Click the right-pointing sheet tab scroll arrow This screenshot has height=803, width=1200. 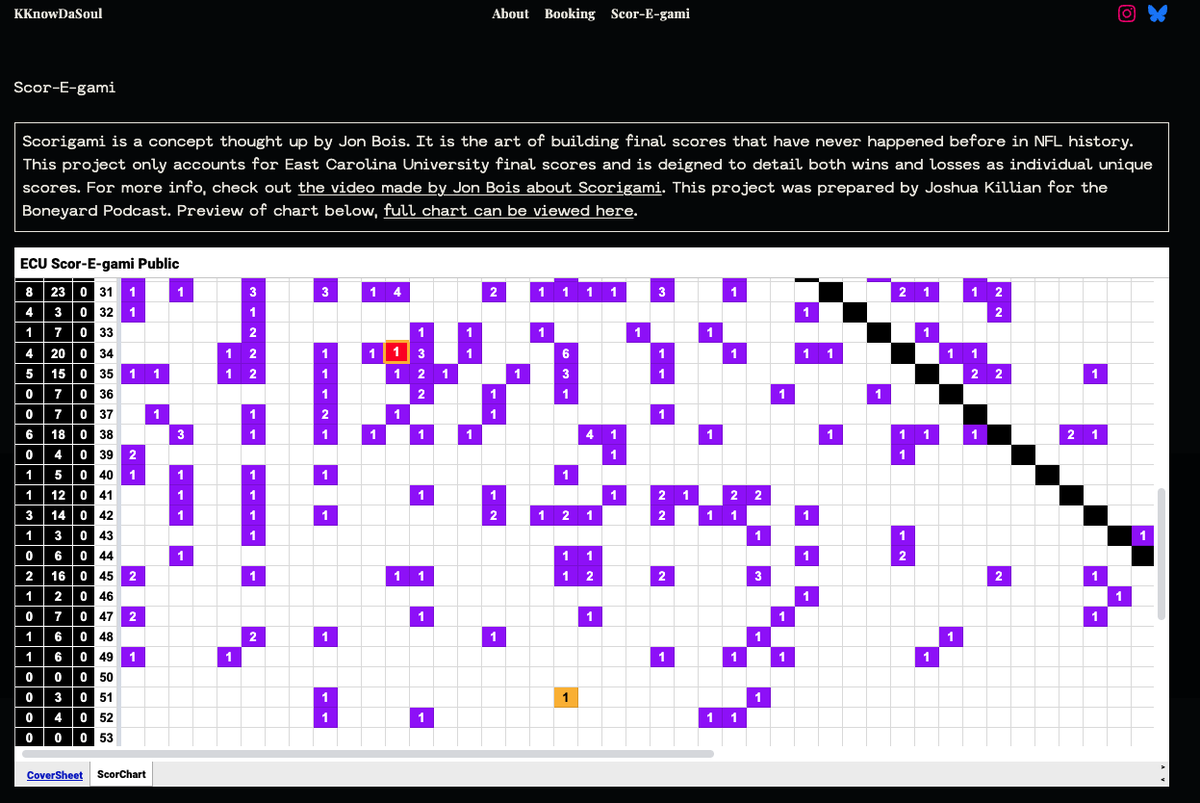point(1161,768)
